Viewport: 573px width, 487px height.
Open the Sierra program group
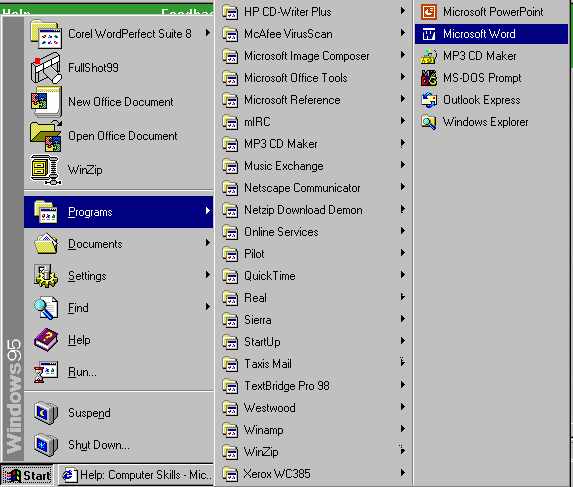click(x=315, y=320)
